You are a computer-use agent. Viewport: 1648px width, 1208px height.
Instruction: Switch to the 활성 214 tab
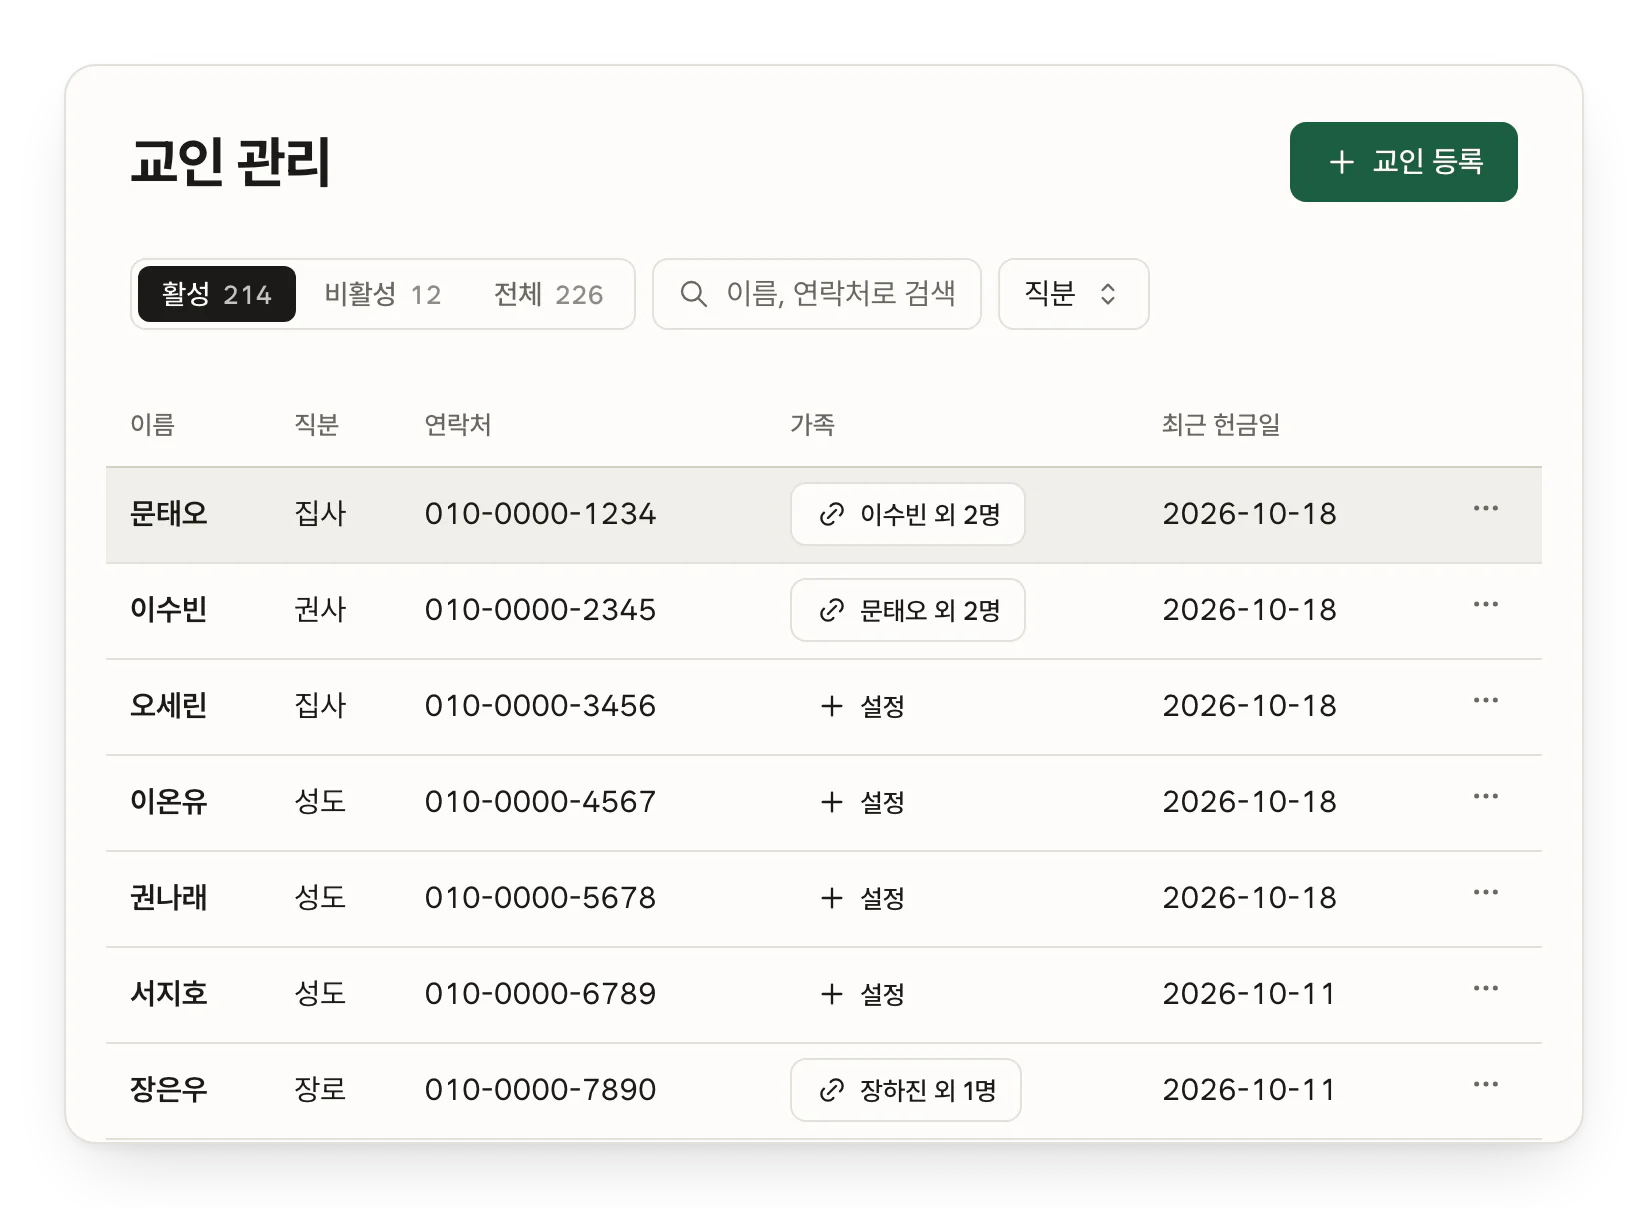point(217,294)
